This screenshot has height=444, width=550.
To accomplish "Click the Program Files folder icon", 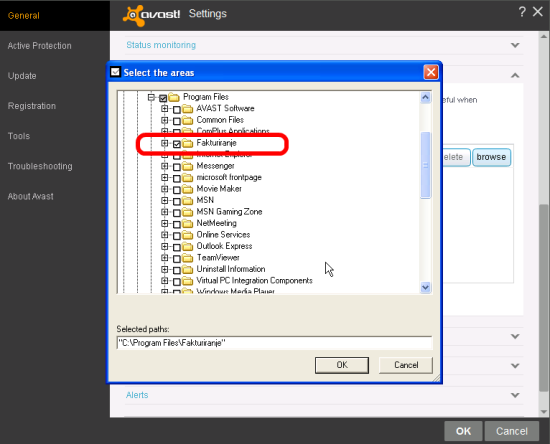I will pyautogui.click(x=174, y=97).
